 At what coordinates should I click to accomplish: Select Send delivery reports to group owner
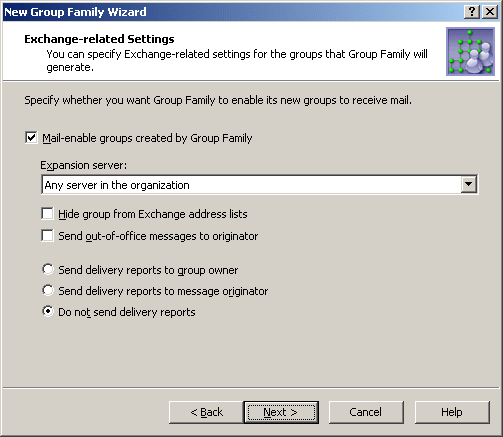coord(48,269)
